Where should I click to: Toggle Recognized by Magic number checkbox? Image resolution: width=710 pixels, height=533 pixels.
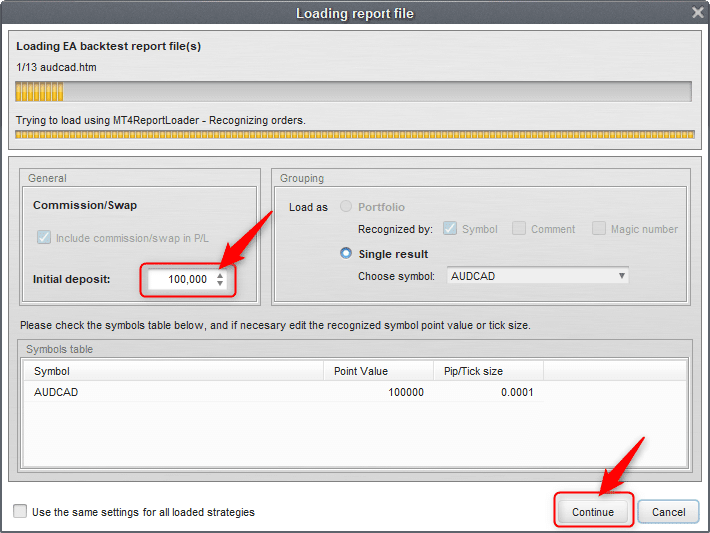click(x=599, y=228)
